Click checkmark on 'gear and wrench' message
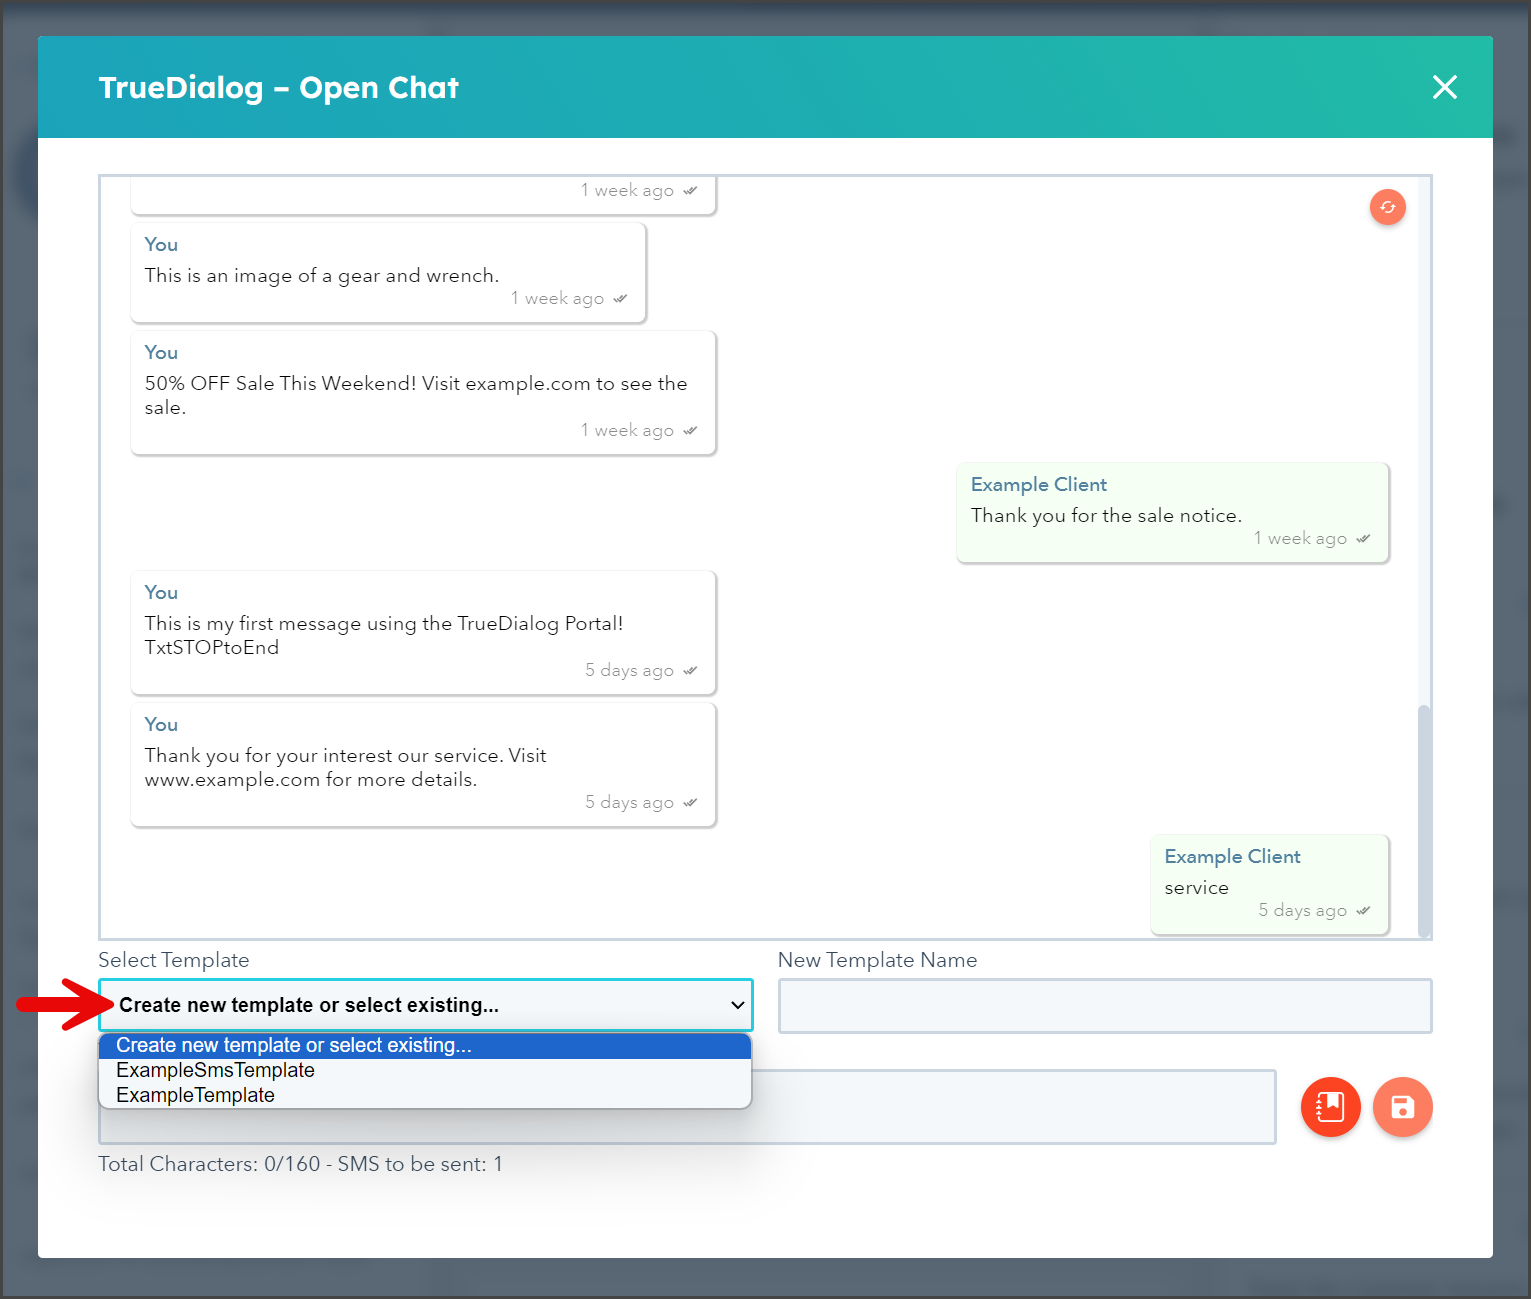1531x1299 pixels. (x=620, y=298)
